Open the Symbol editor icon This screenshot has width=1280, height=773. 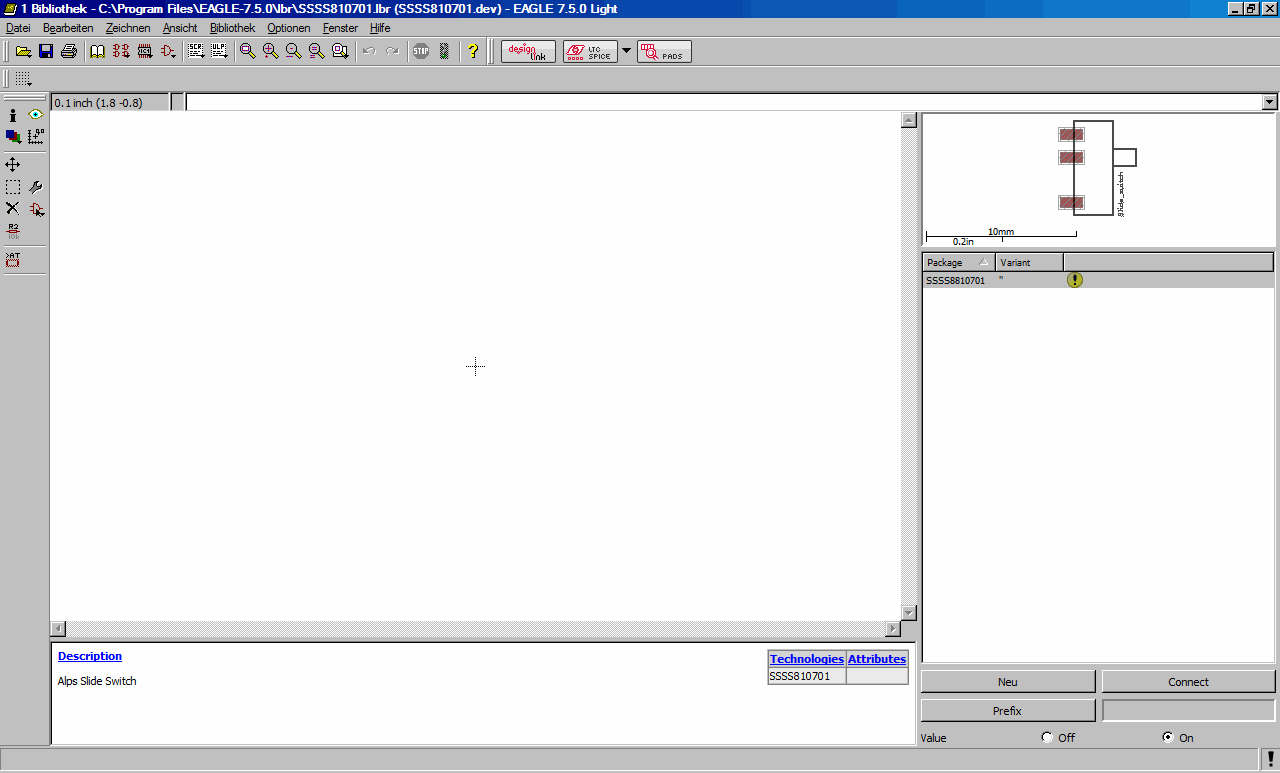168,51
